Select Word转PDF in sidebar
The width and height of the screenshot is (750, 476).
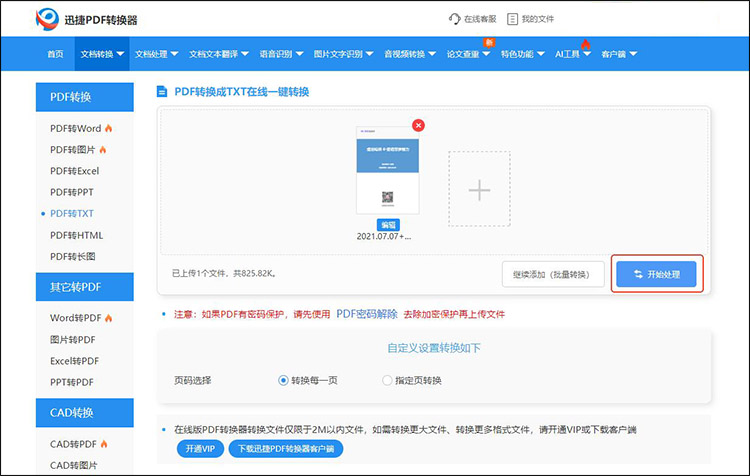point(76,318)
